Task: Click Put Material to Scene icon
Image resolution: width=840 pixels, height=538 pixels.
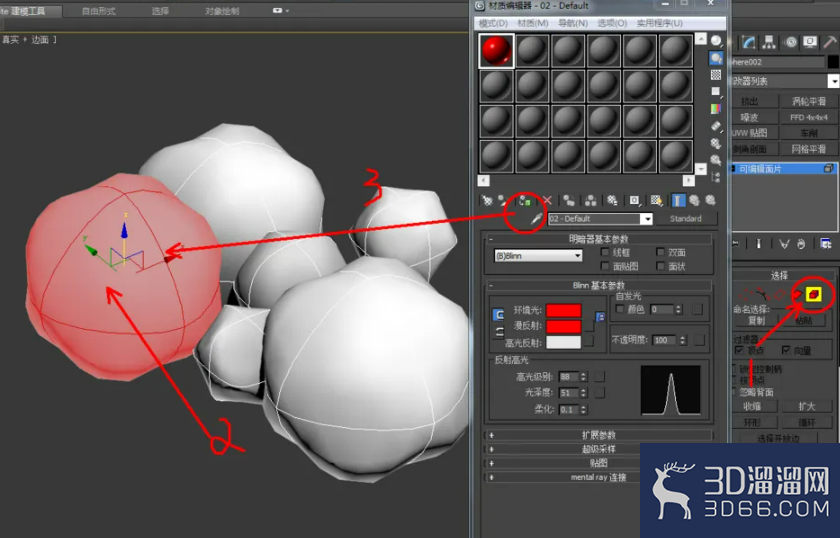Action: coord(502,200)
